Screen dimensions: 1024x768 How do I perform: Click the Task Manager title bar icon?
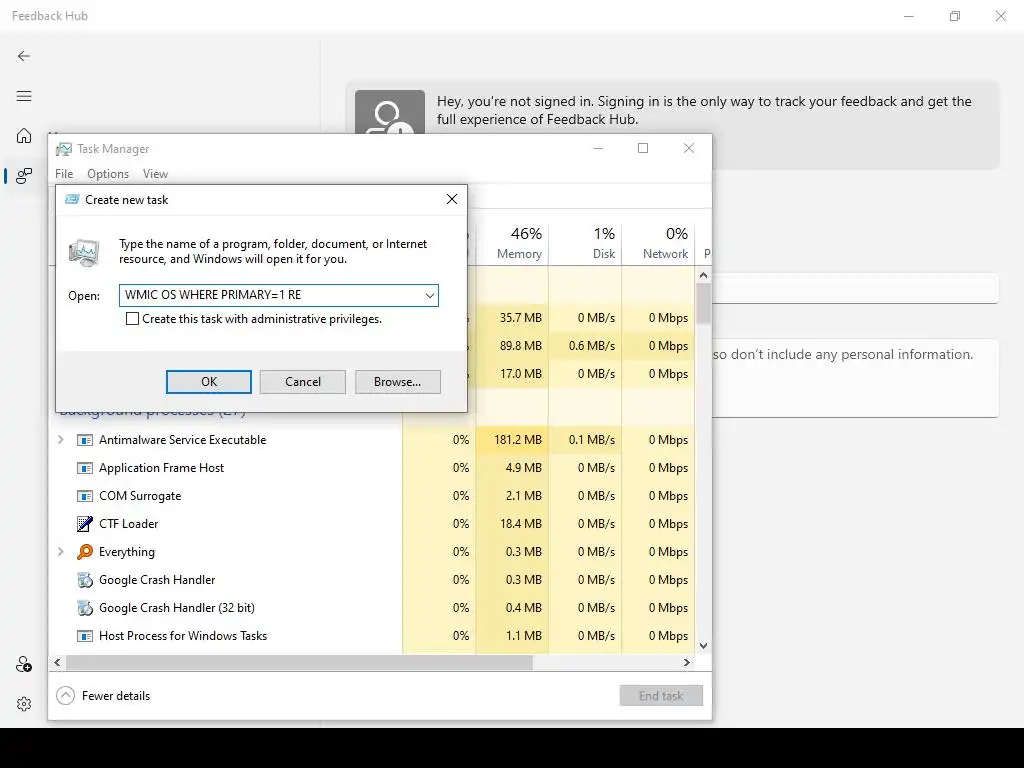point(64,149)
